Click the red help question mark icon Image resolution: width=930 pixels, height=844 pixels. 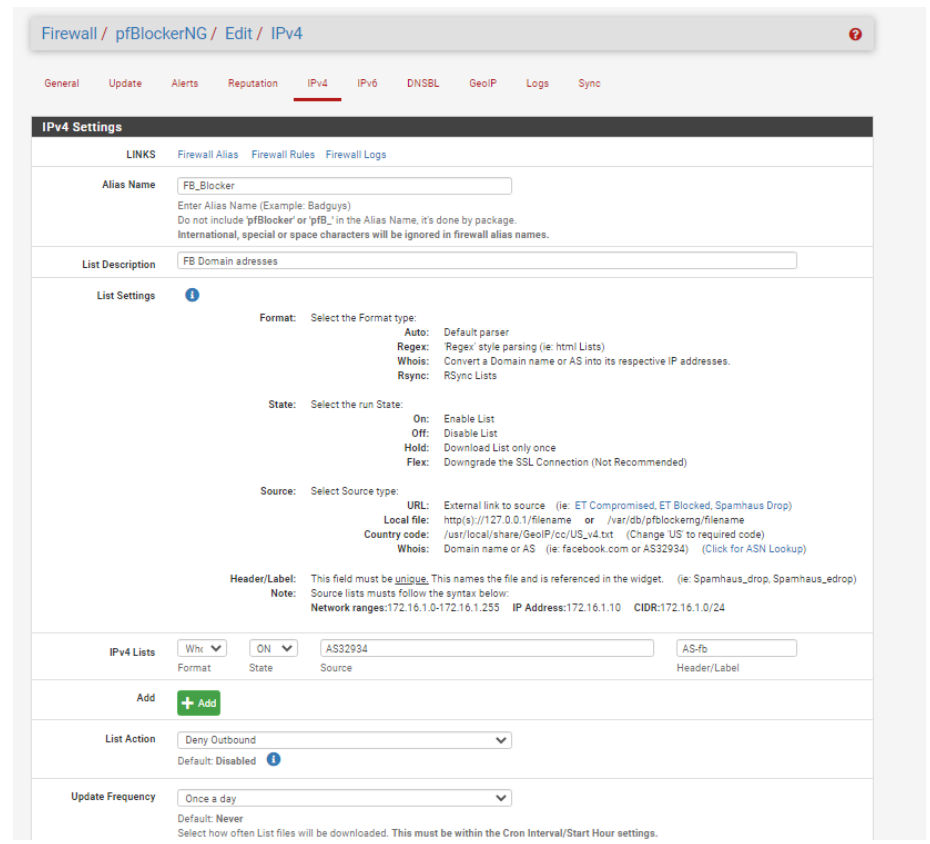(855, 34)
